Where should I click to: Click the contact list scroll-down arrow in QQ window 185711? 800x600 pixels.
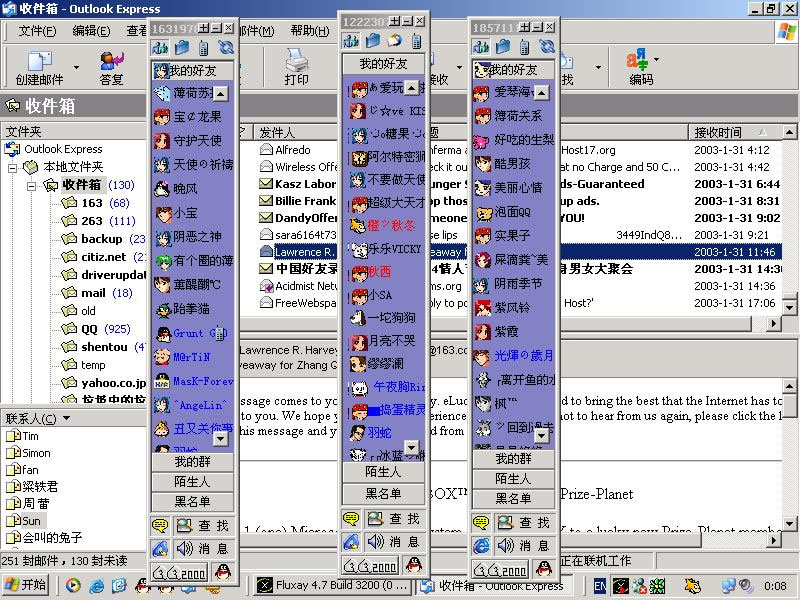click(x=541, y=435)
